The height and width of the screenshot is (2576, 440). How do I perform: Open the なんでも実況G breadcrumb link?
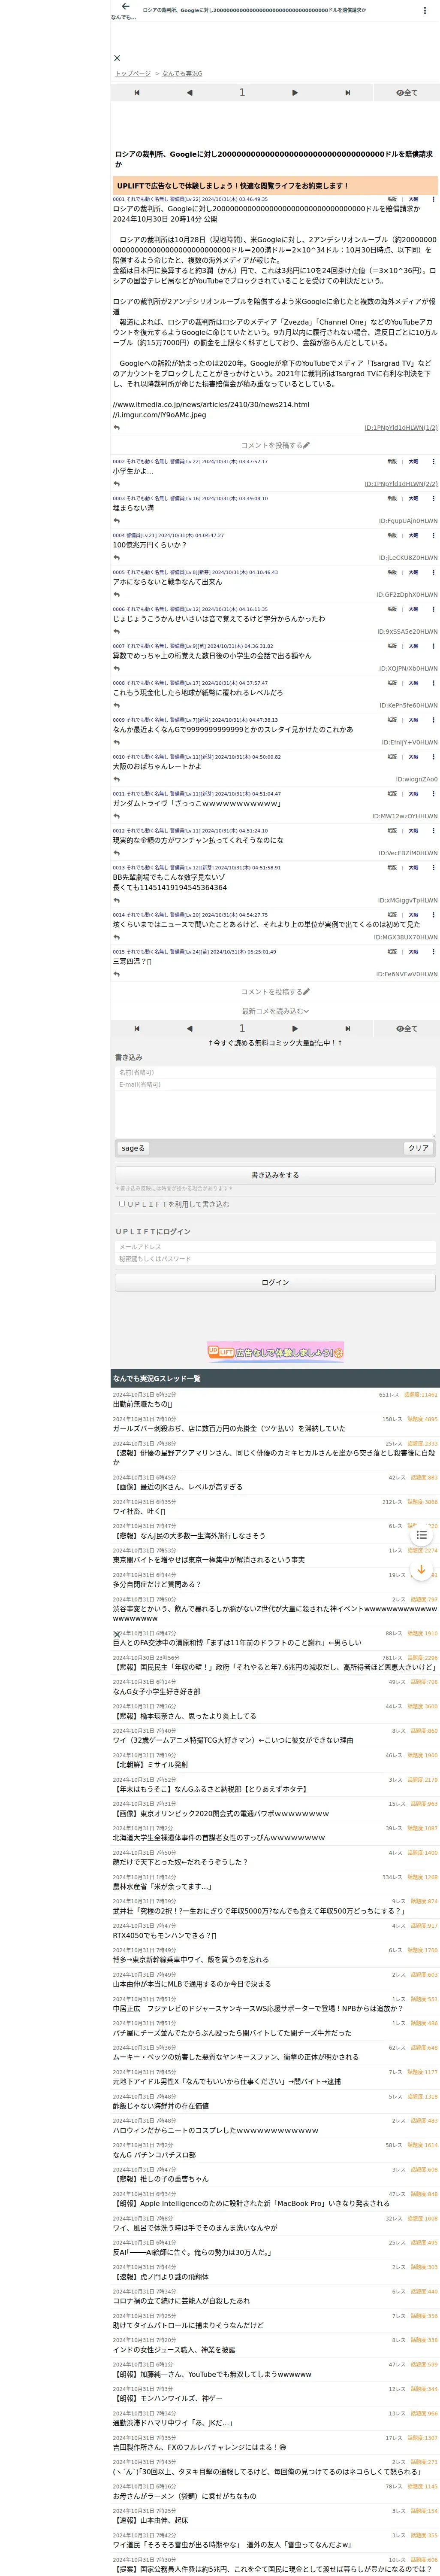point(182,74)
